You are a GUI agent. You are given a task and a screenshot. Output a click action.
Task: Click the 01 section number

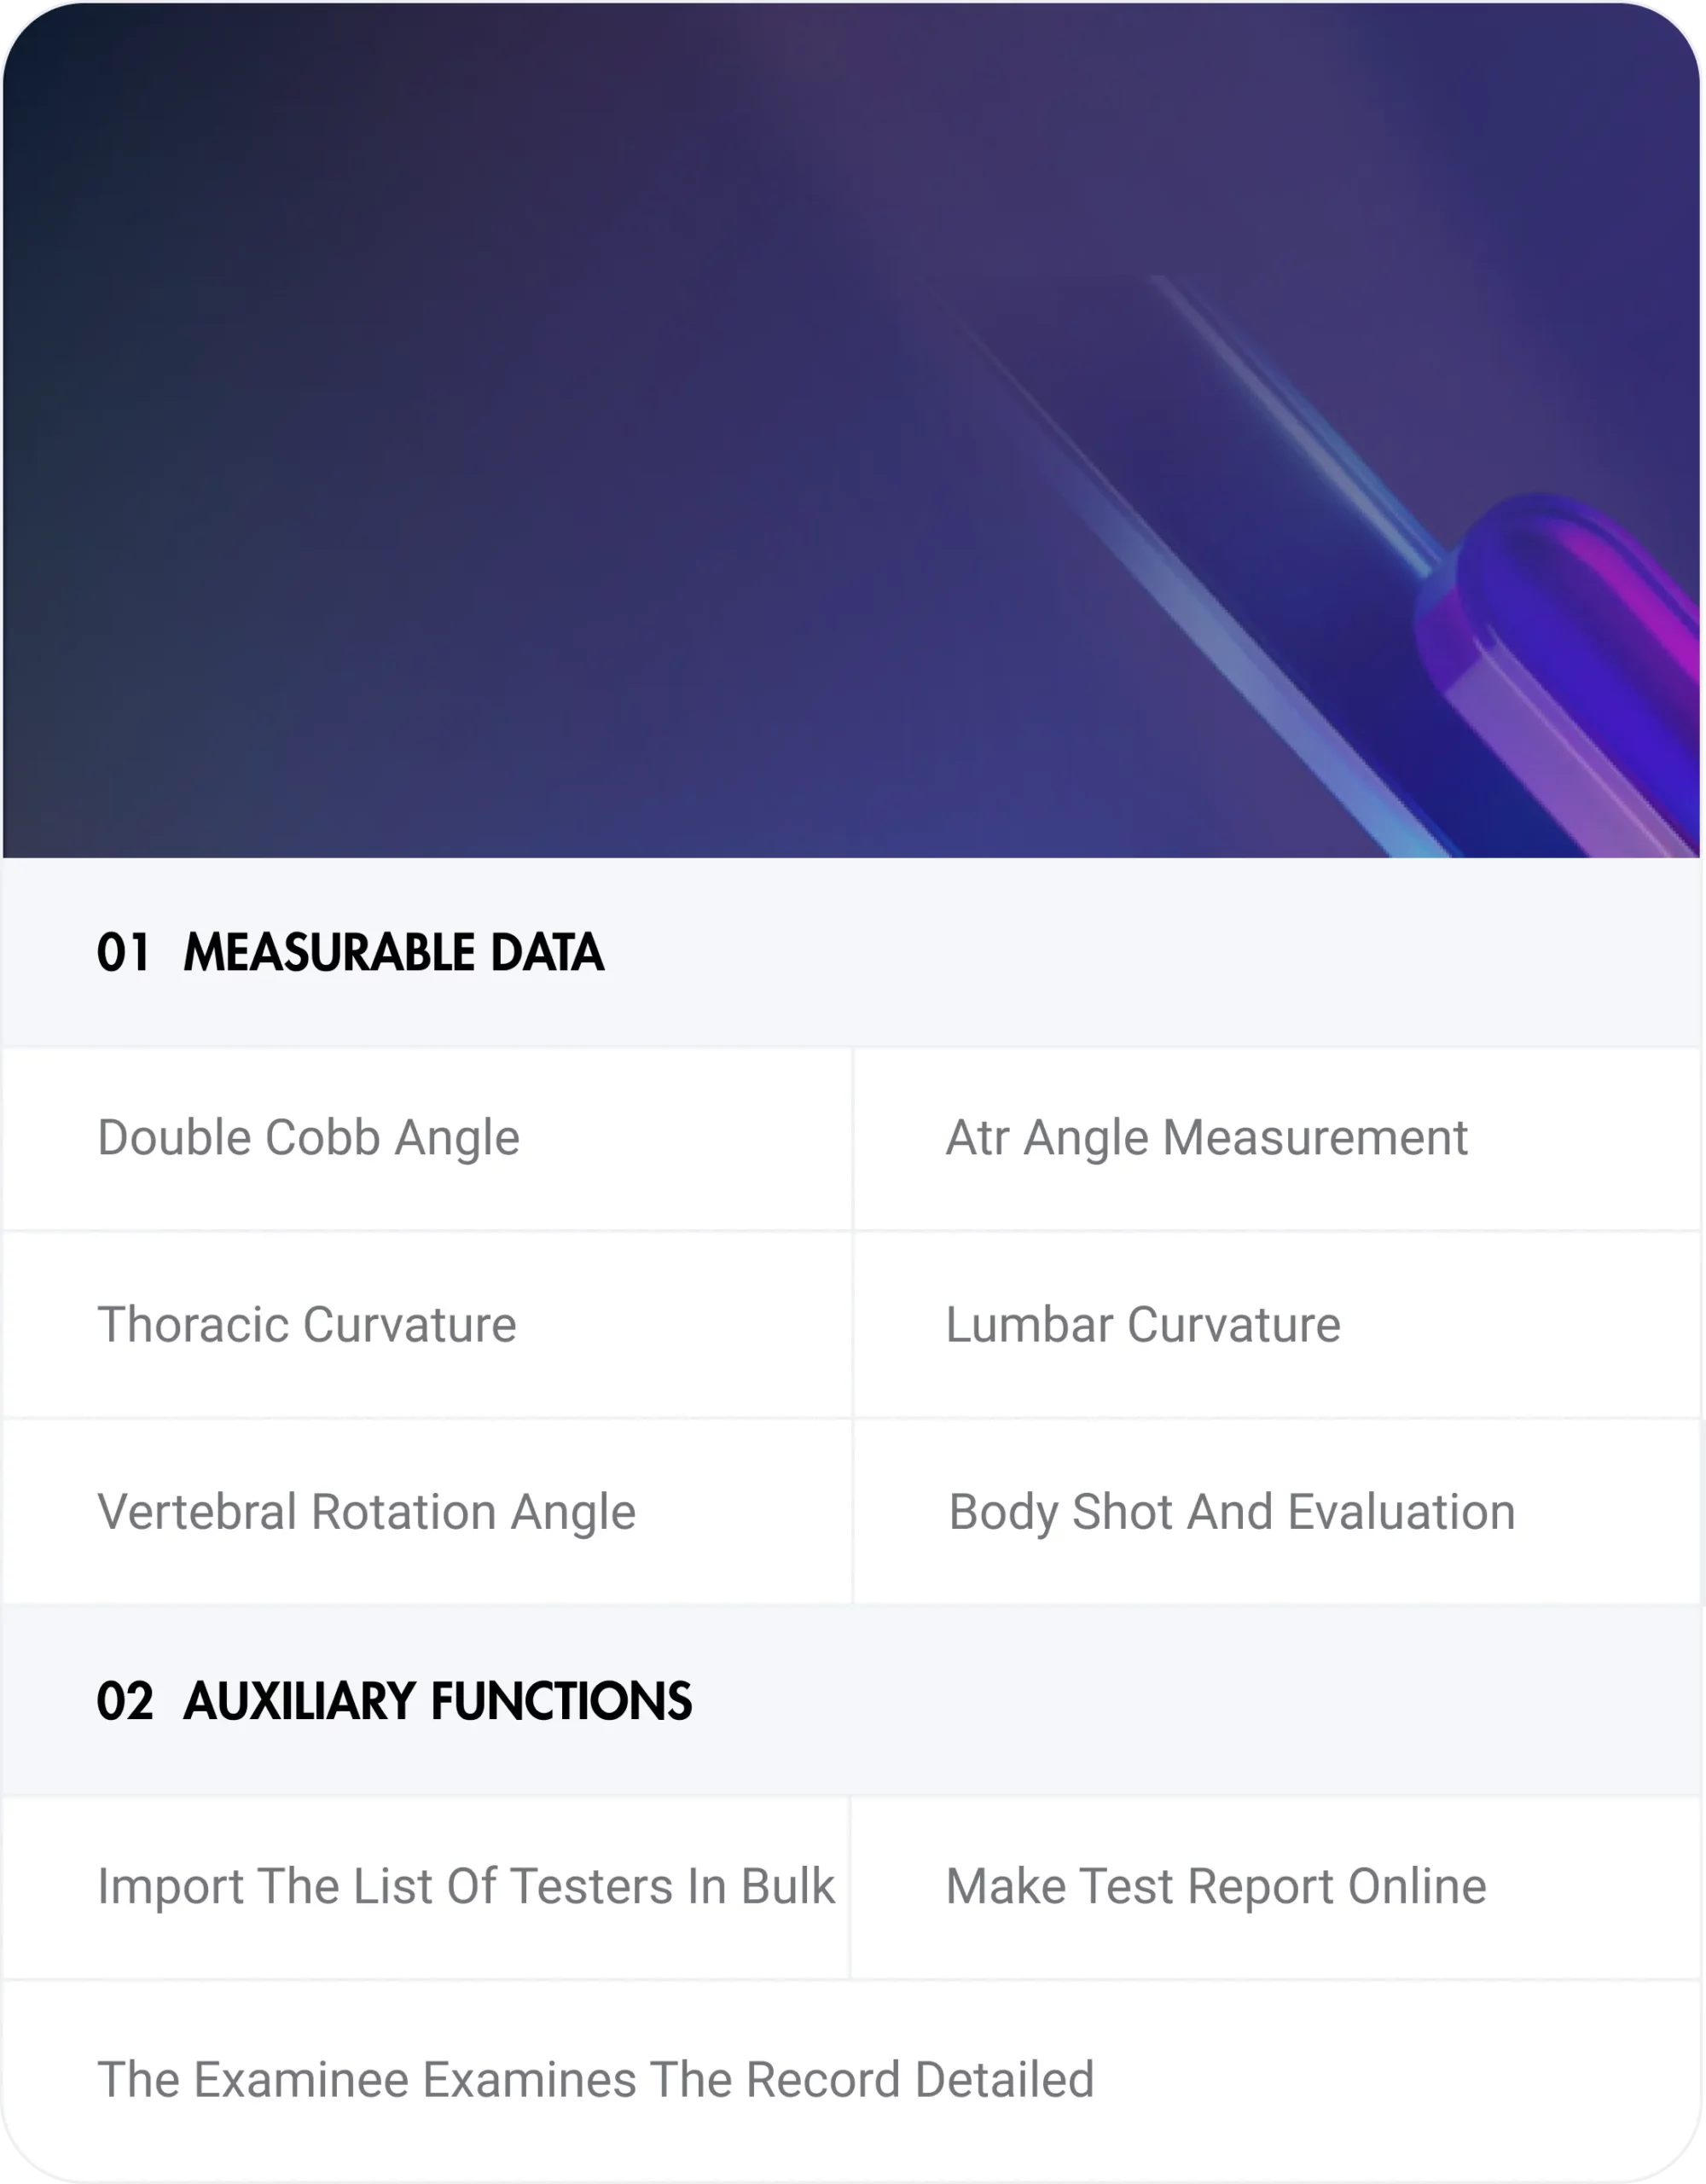point(123,952)
